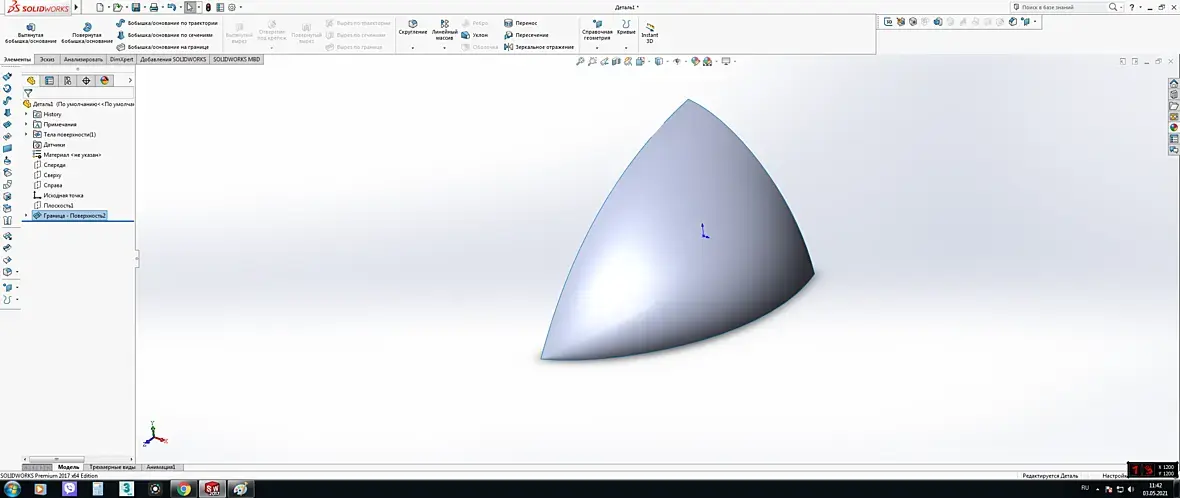Click the Уклон draft tool
This screenshot has height=498, width=1180.
tap(475, 35)
